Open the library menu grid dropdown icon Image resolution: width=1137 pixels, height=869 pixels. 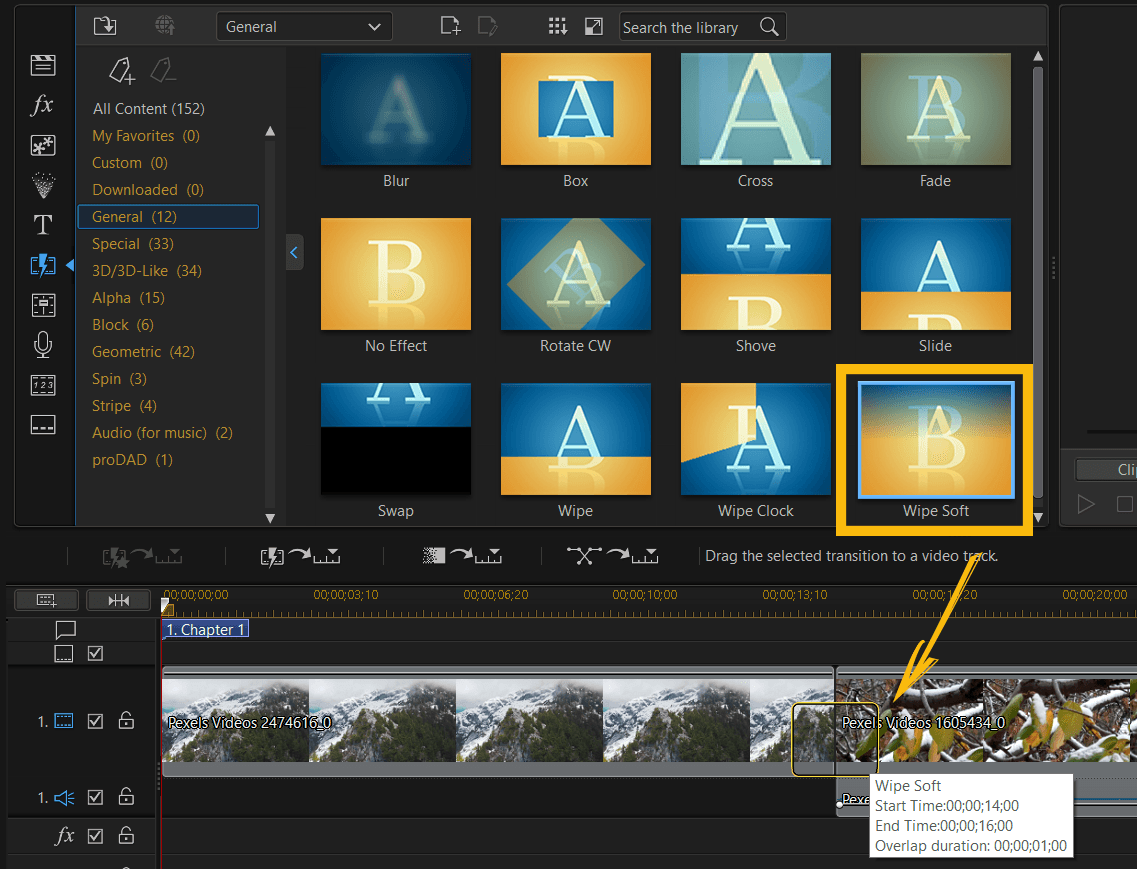[558, 27]
